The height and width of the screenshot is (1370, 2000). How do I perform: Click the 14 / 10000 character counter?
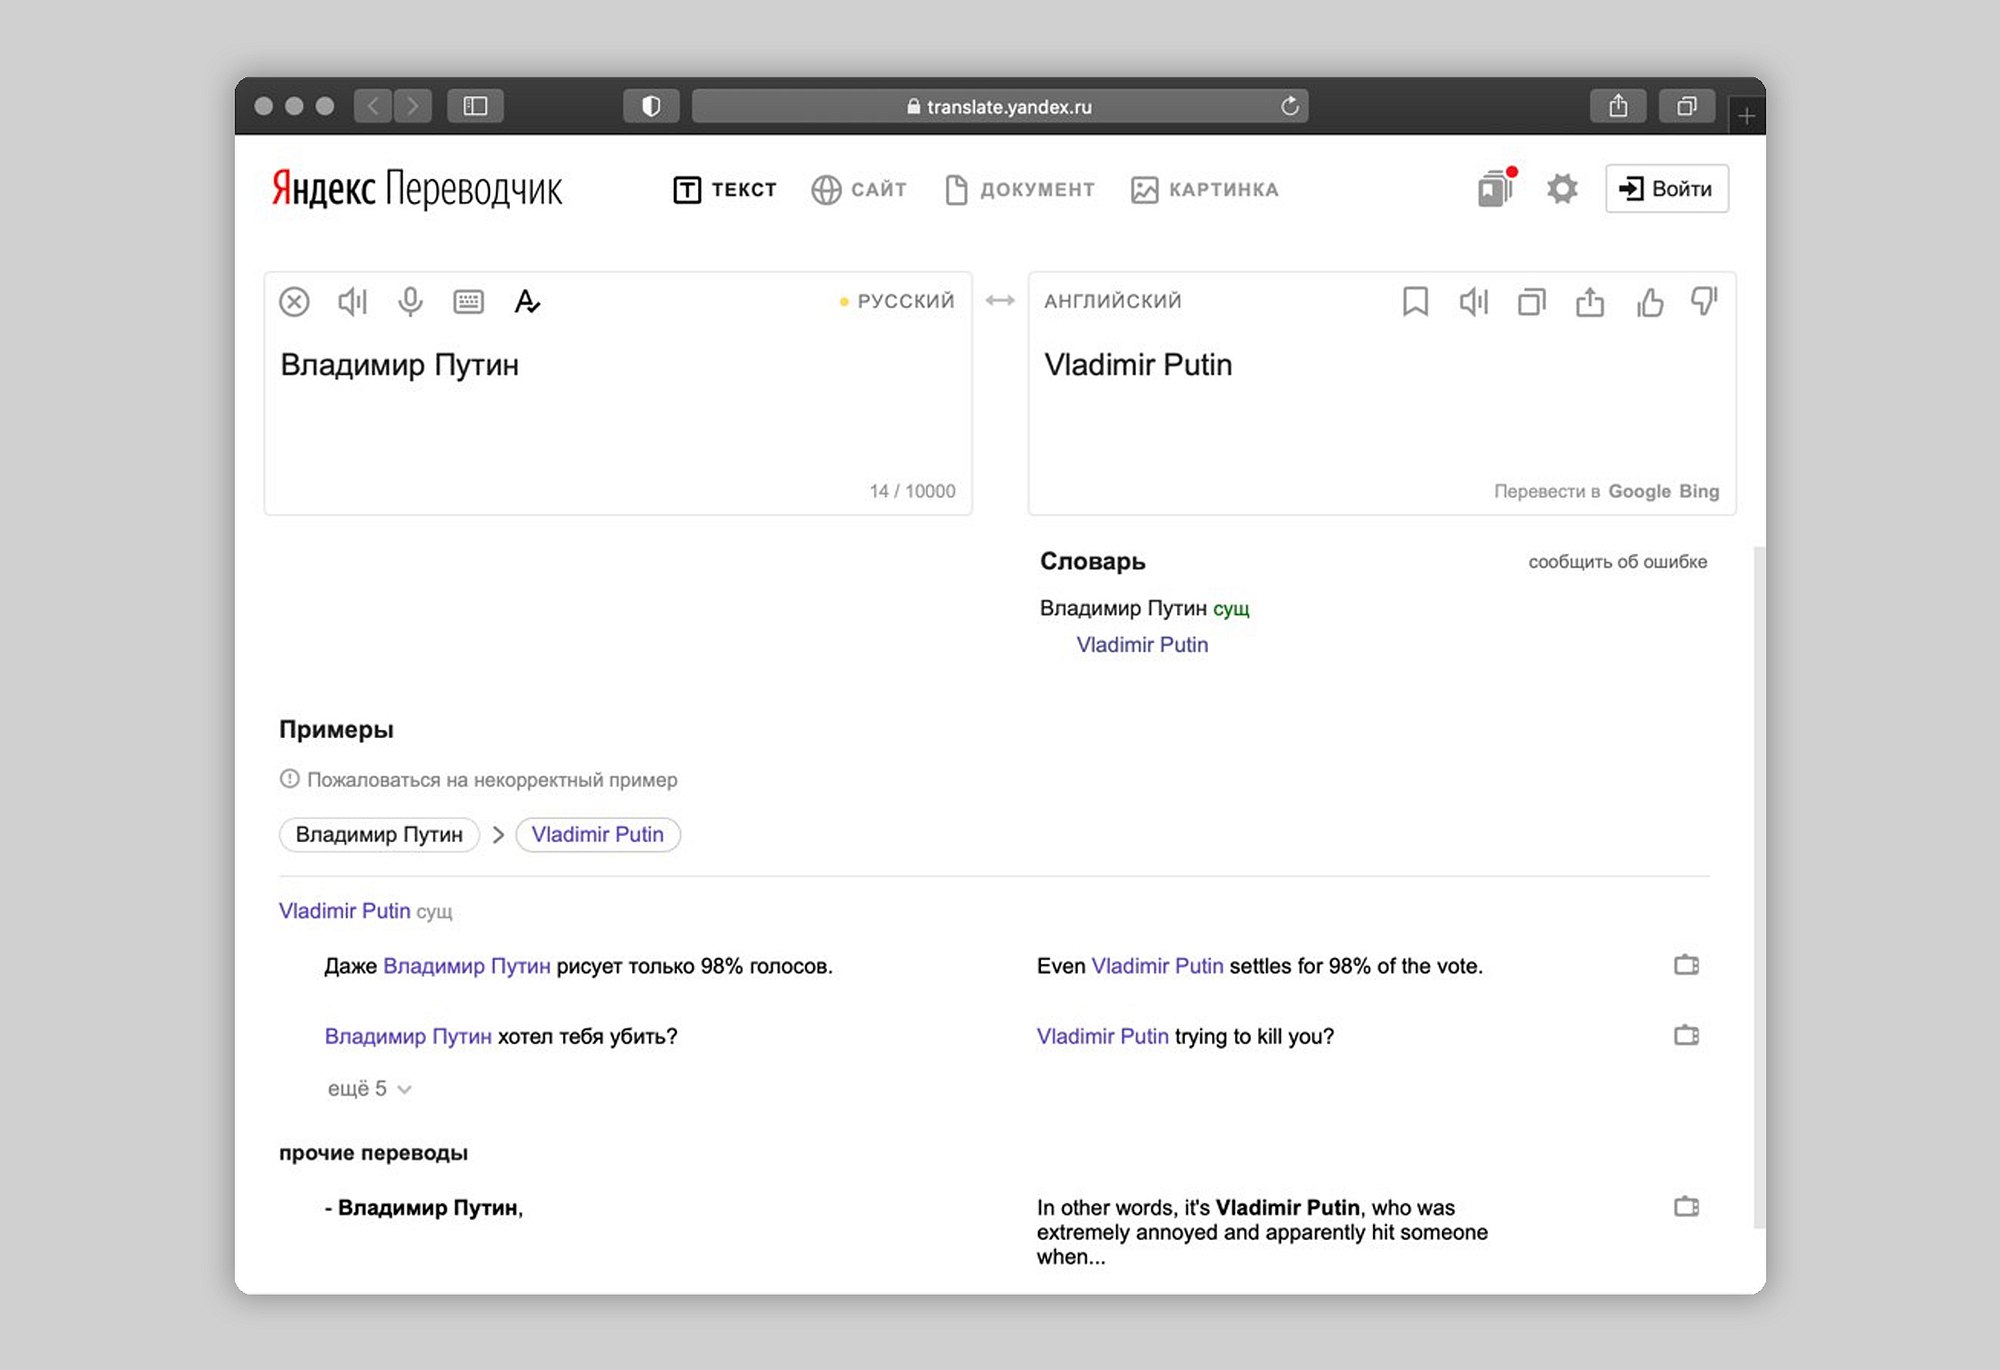coord(912,491)
